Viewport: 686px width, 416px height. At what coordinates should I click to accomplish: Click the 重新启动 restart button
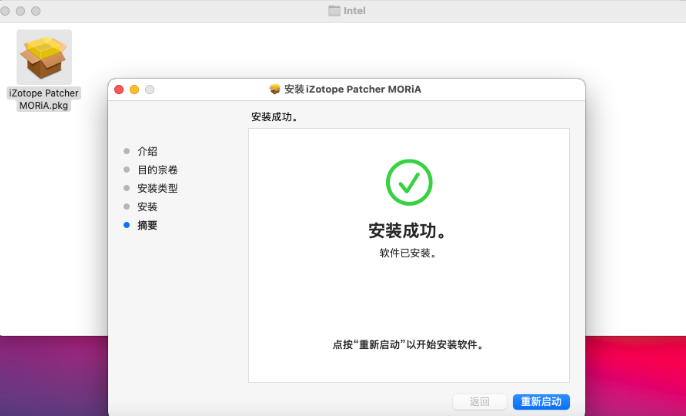[x=541, y=402]
